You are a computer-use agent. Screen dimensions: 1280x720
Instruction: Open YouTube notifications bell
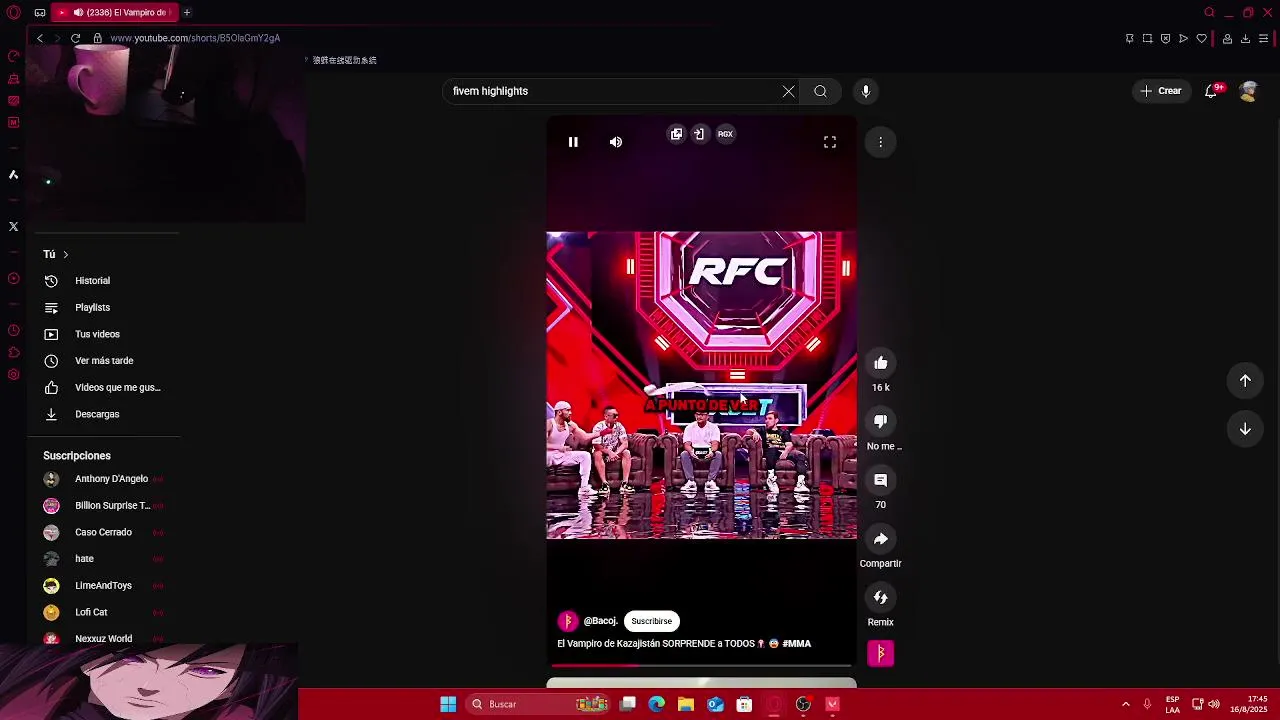coord(1211,91)
